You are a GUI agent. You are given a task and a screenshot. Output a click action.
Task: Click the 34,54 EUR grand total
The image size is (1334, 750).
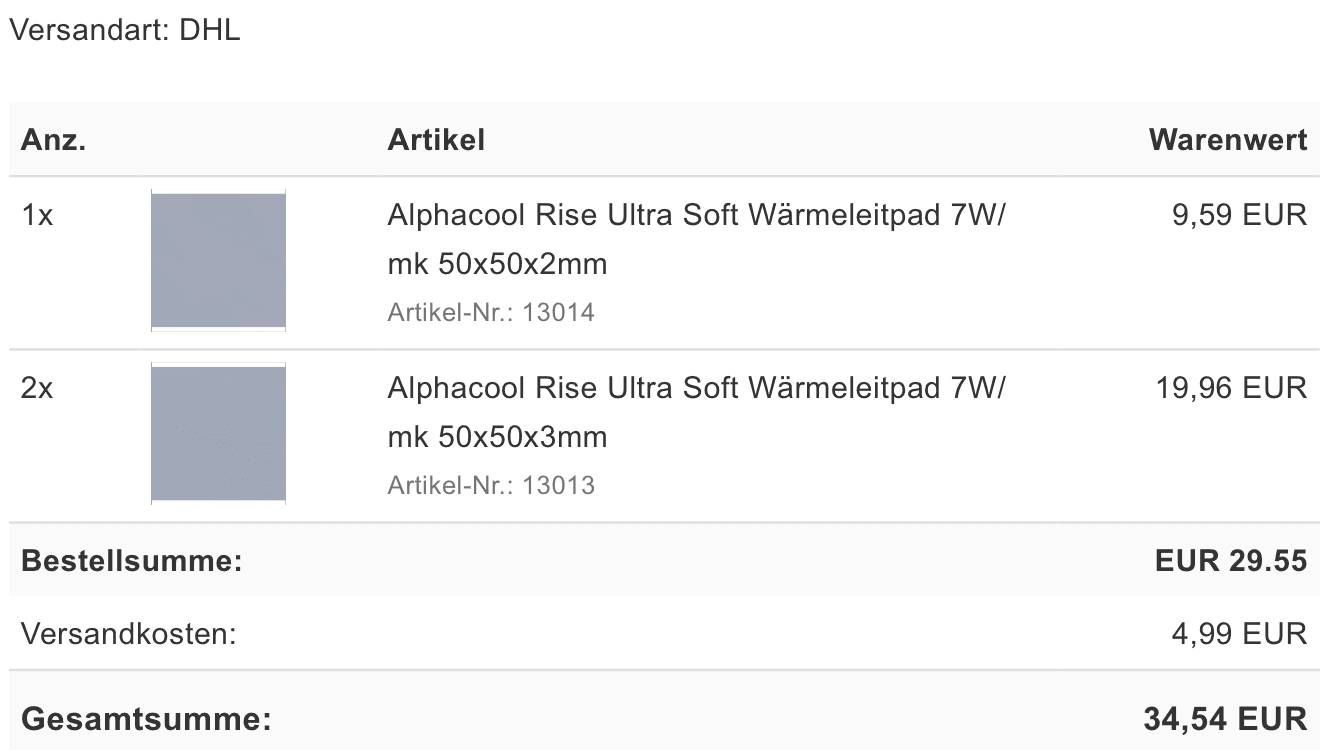[1225, 719]
